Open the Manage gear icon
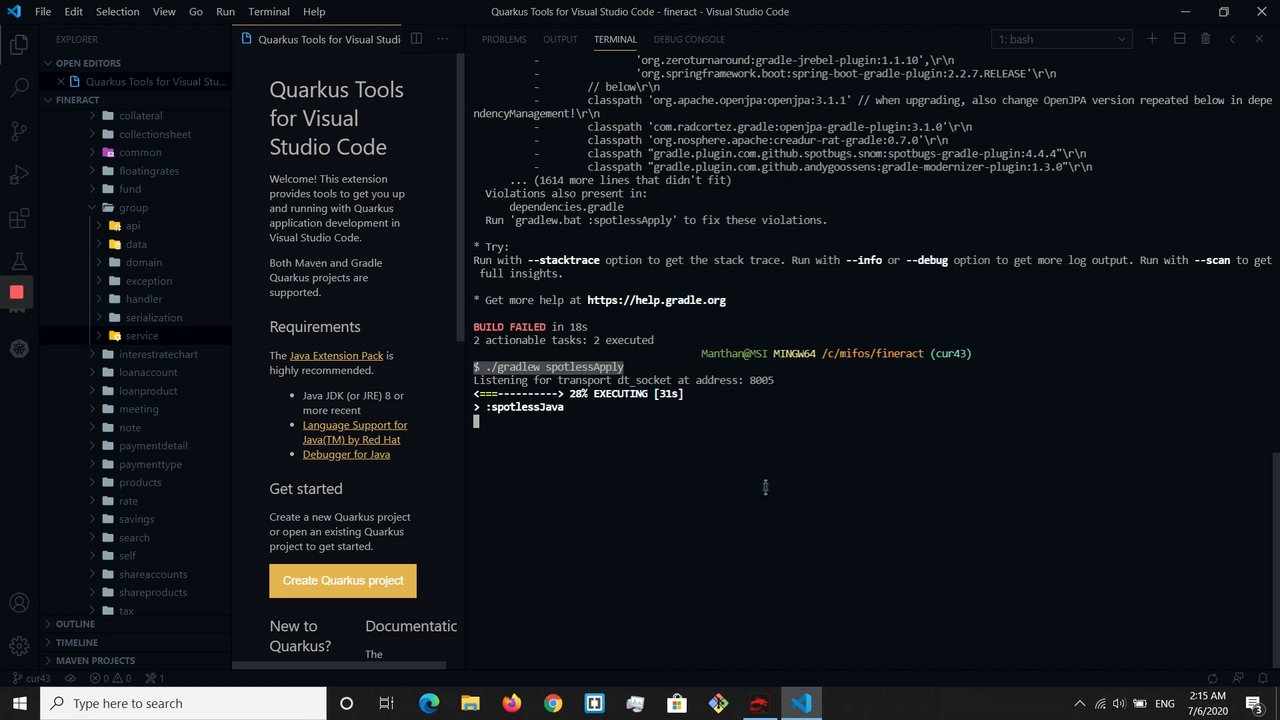Viewport: 1280px width, 720px height. click(19, 646)
